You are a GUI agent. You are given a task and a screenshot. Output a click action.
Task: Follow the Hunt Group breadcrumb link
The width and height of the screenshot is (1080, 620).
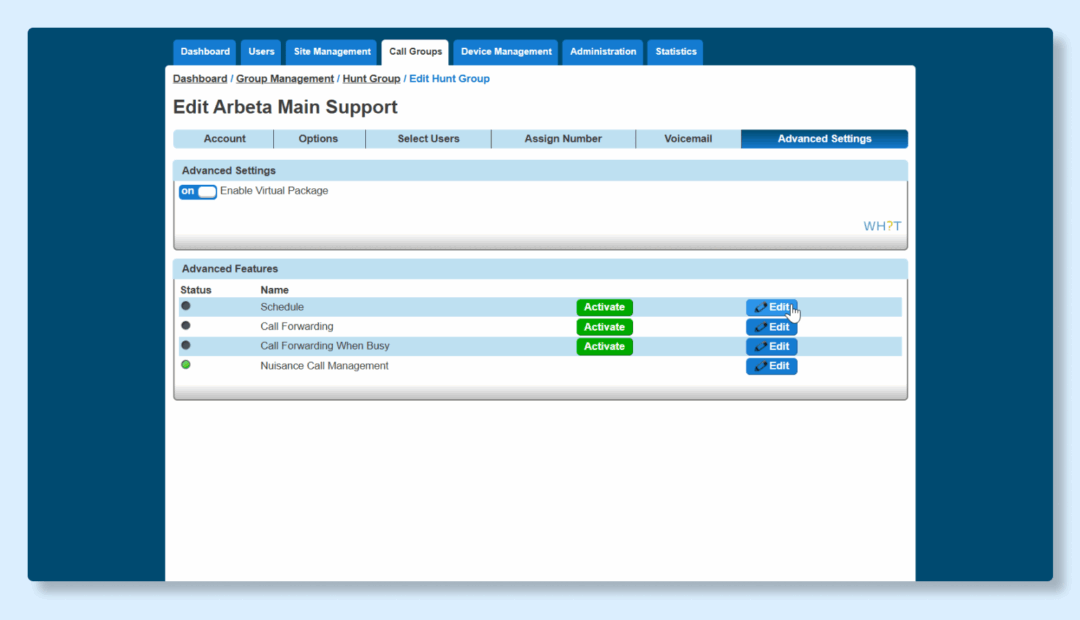tap(371, 79)
